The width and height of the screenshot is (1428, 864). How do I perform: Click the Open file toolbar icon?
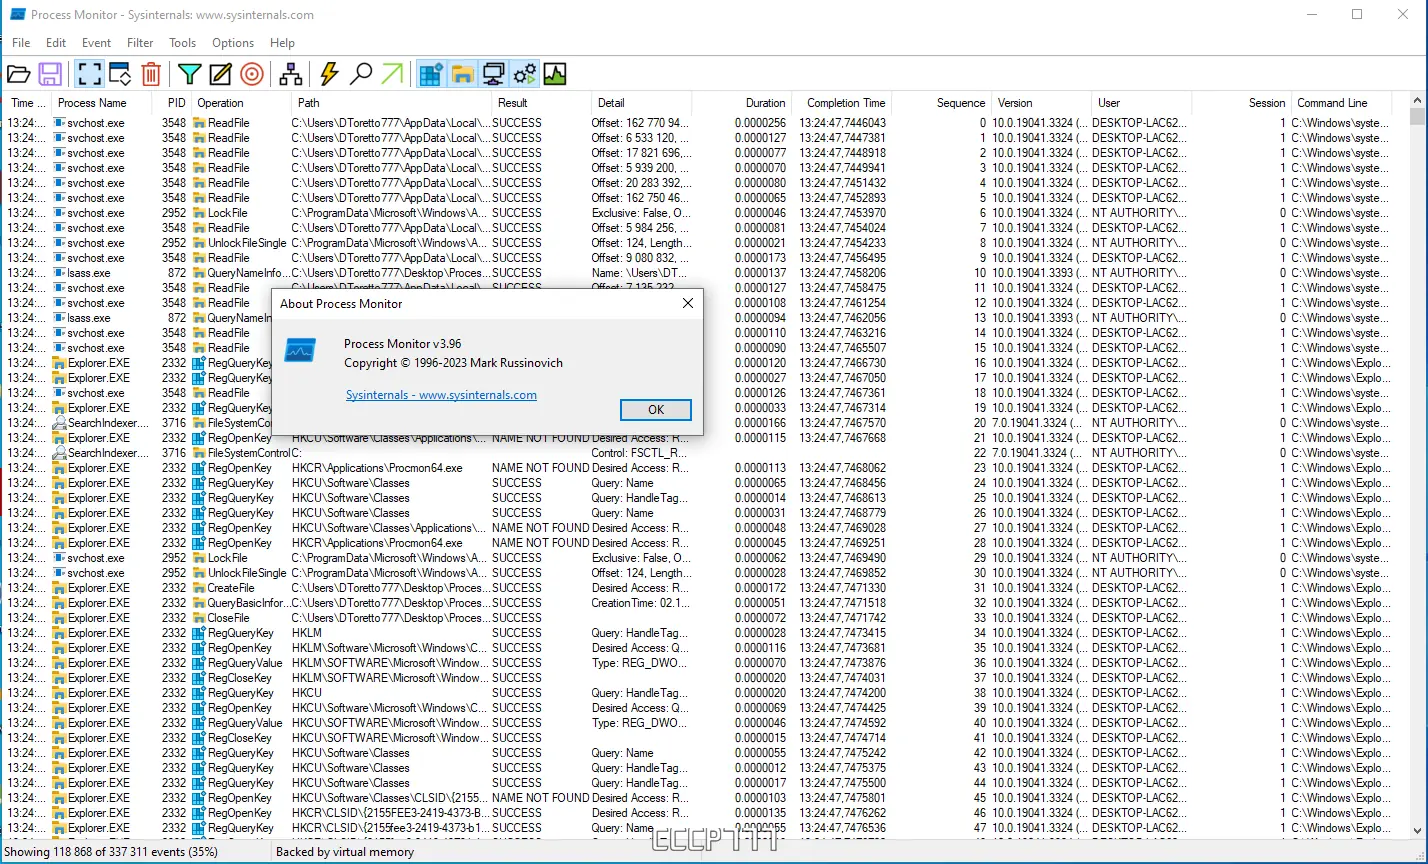[18, 74]
